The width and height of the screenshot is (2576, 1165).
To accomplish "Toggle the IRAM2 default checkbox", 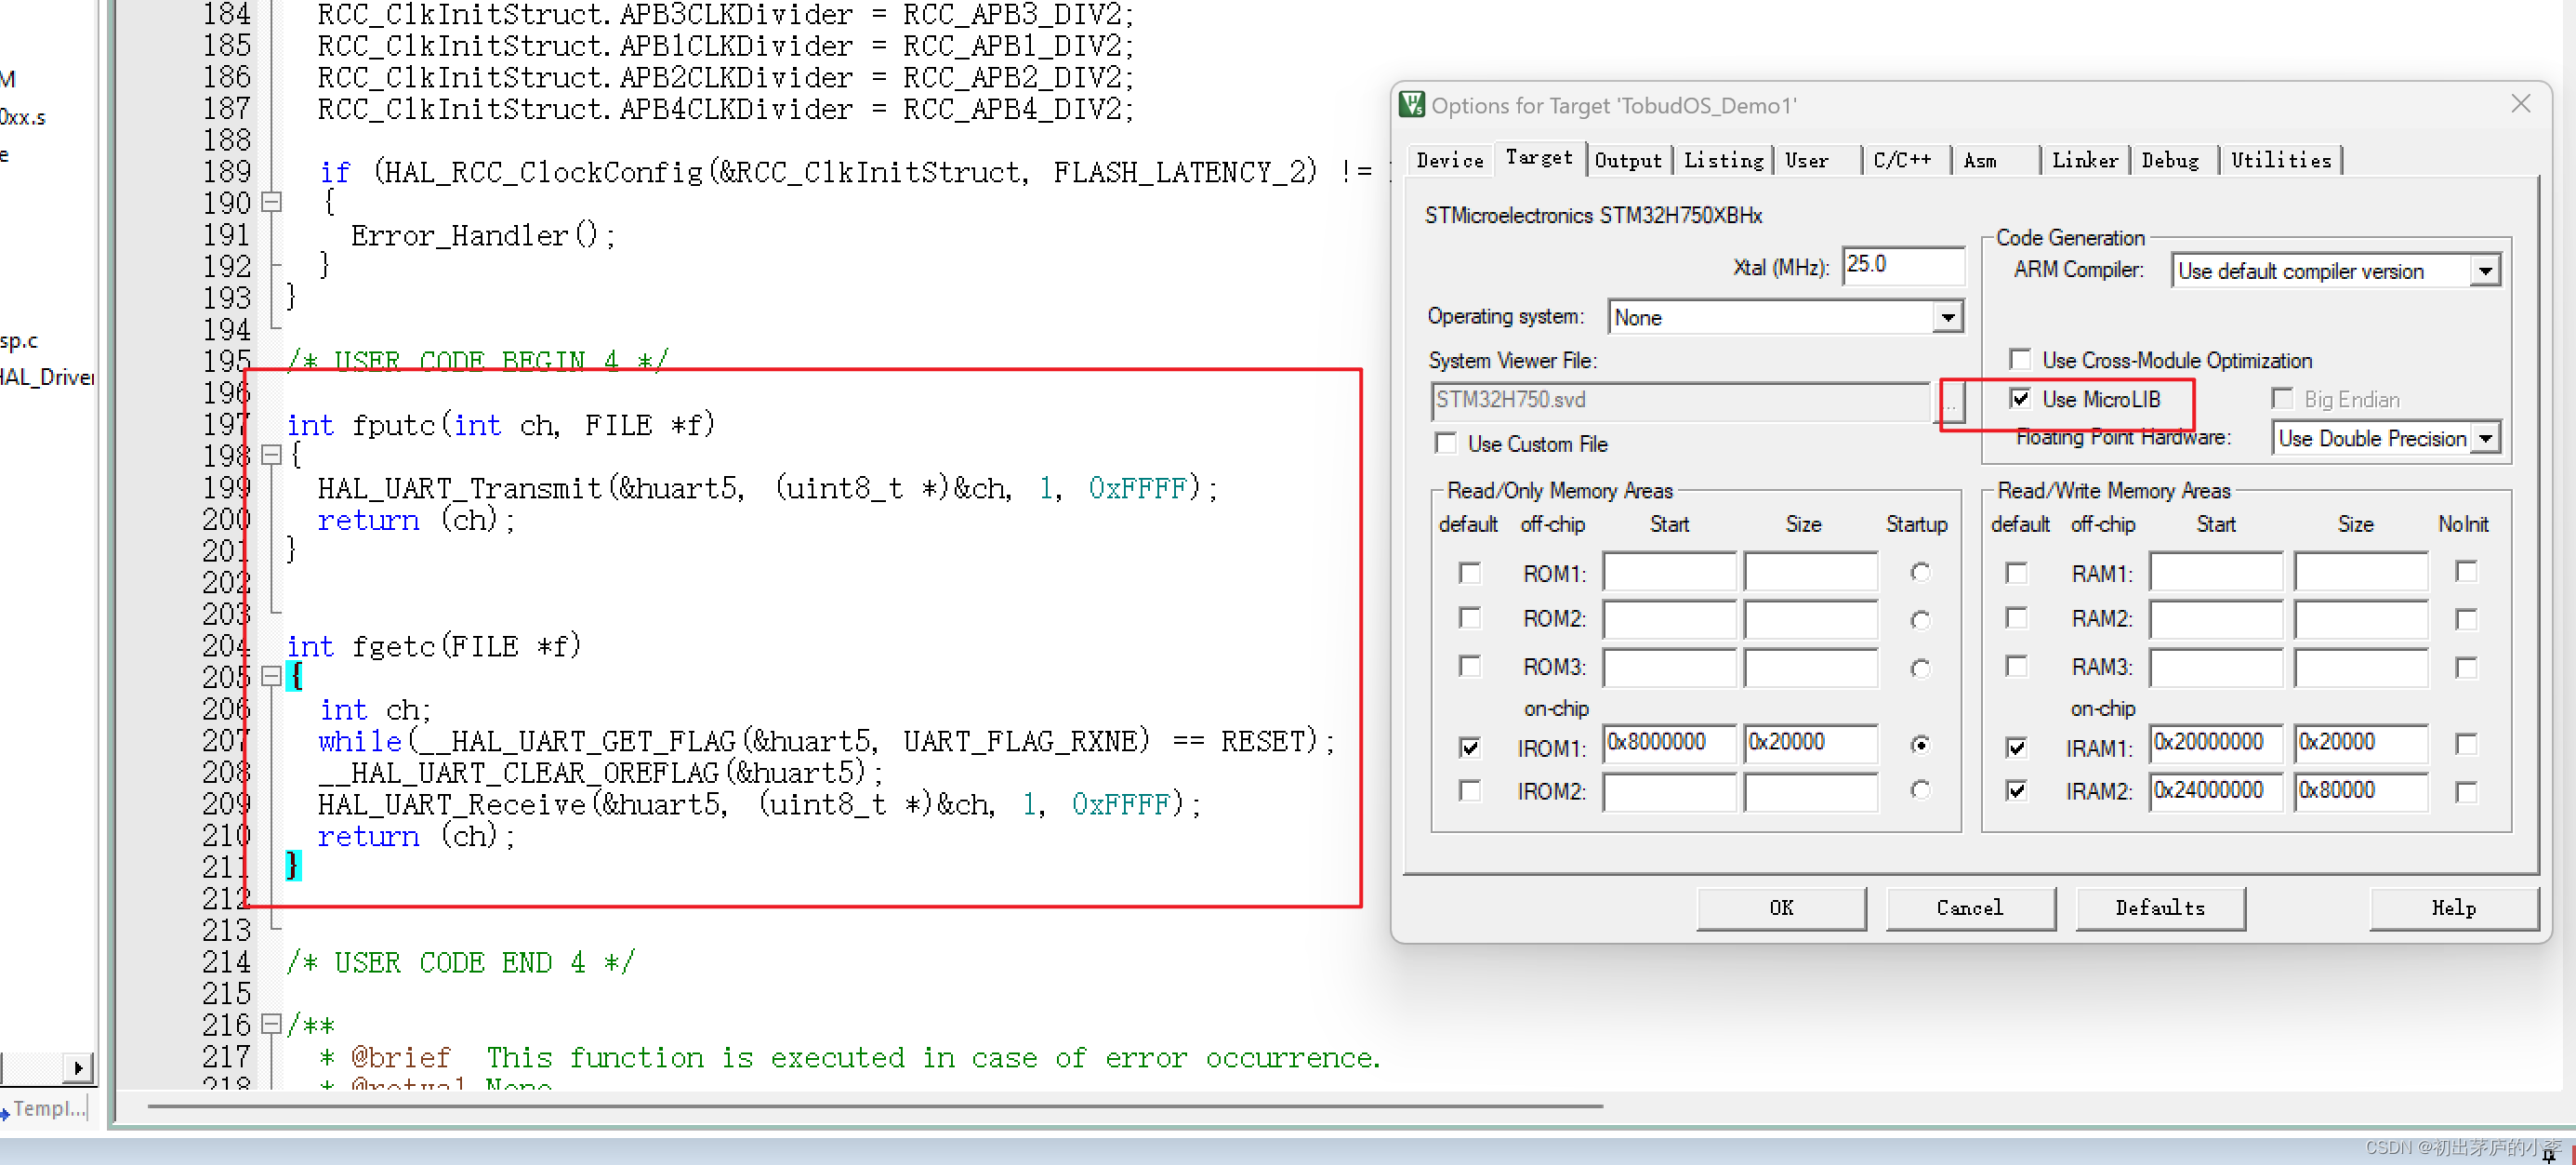I will click(x=2016, y=791).
